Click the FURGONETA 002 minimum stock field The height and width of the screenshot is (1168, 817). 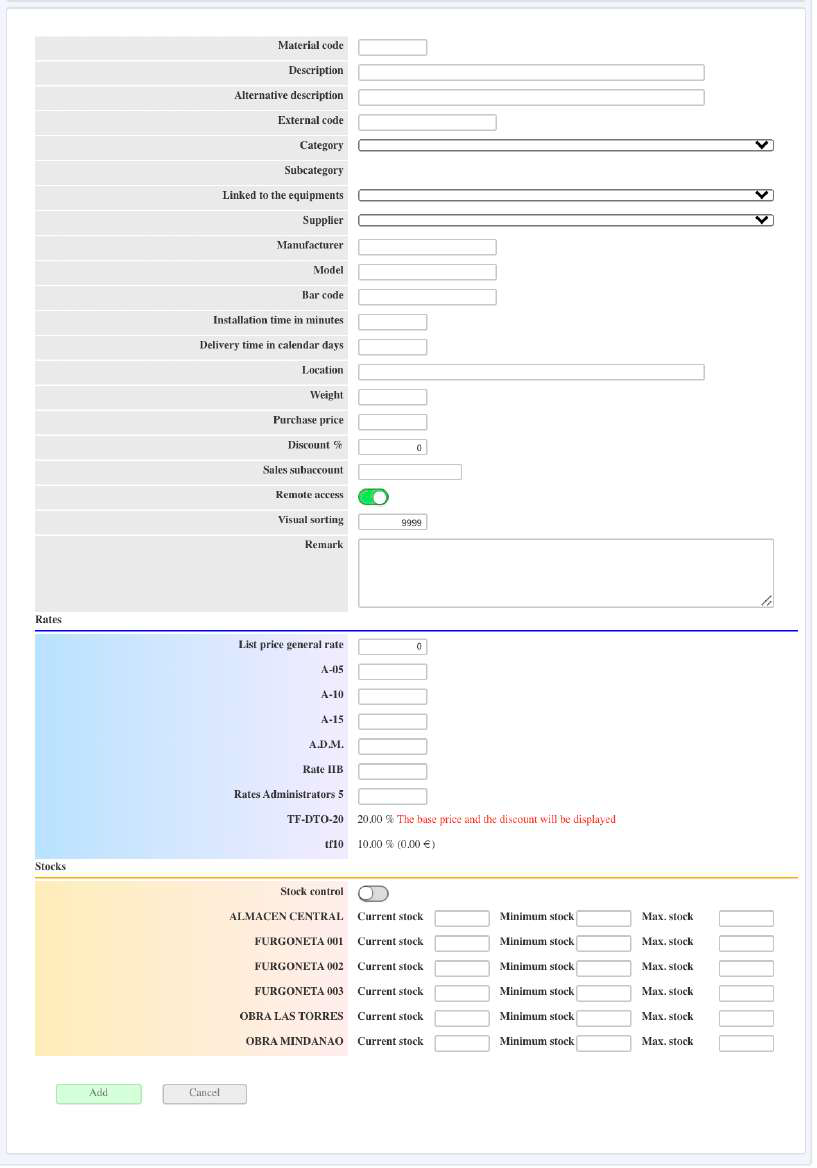[x=604, y=968]
